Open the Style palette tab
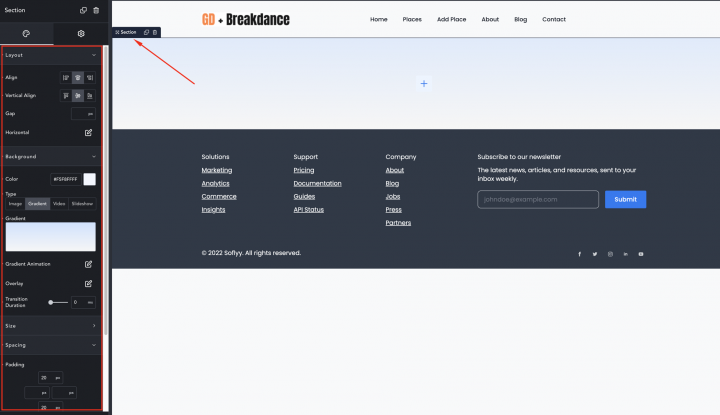Viewport: 720px width, 415px height. pos(26,33)
